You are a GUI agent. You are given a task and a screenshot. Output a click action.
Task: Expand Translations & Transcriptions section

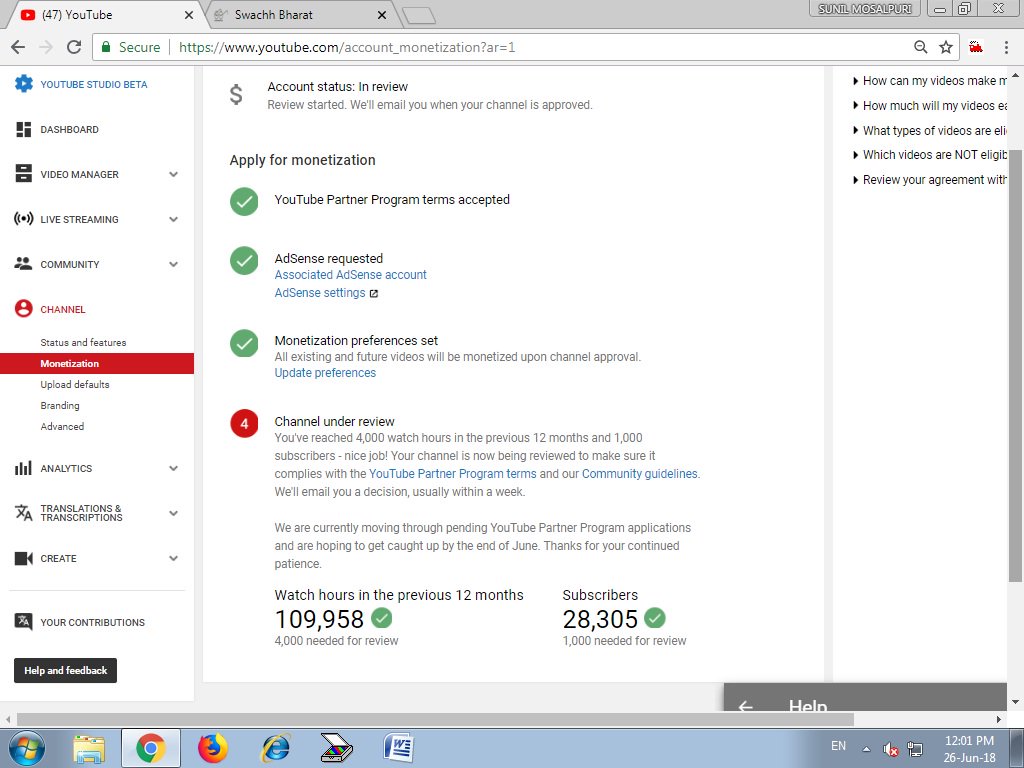174,513
